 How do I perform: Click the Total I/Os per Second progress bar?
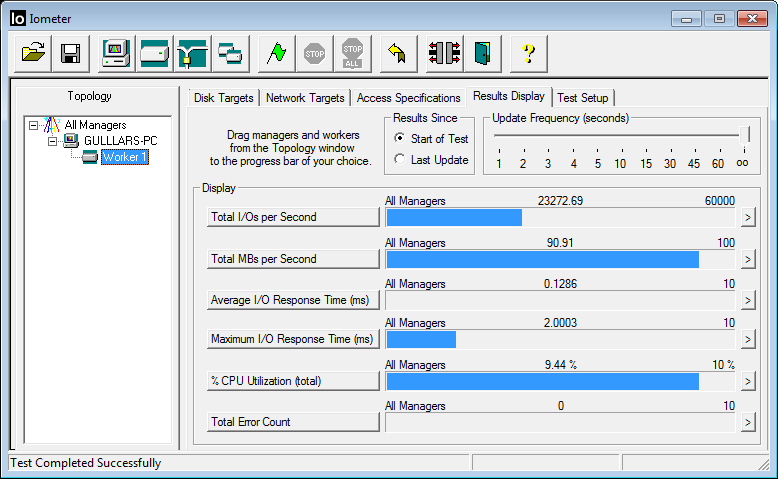tap(560, 217)
